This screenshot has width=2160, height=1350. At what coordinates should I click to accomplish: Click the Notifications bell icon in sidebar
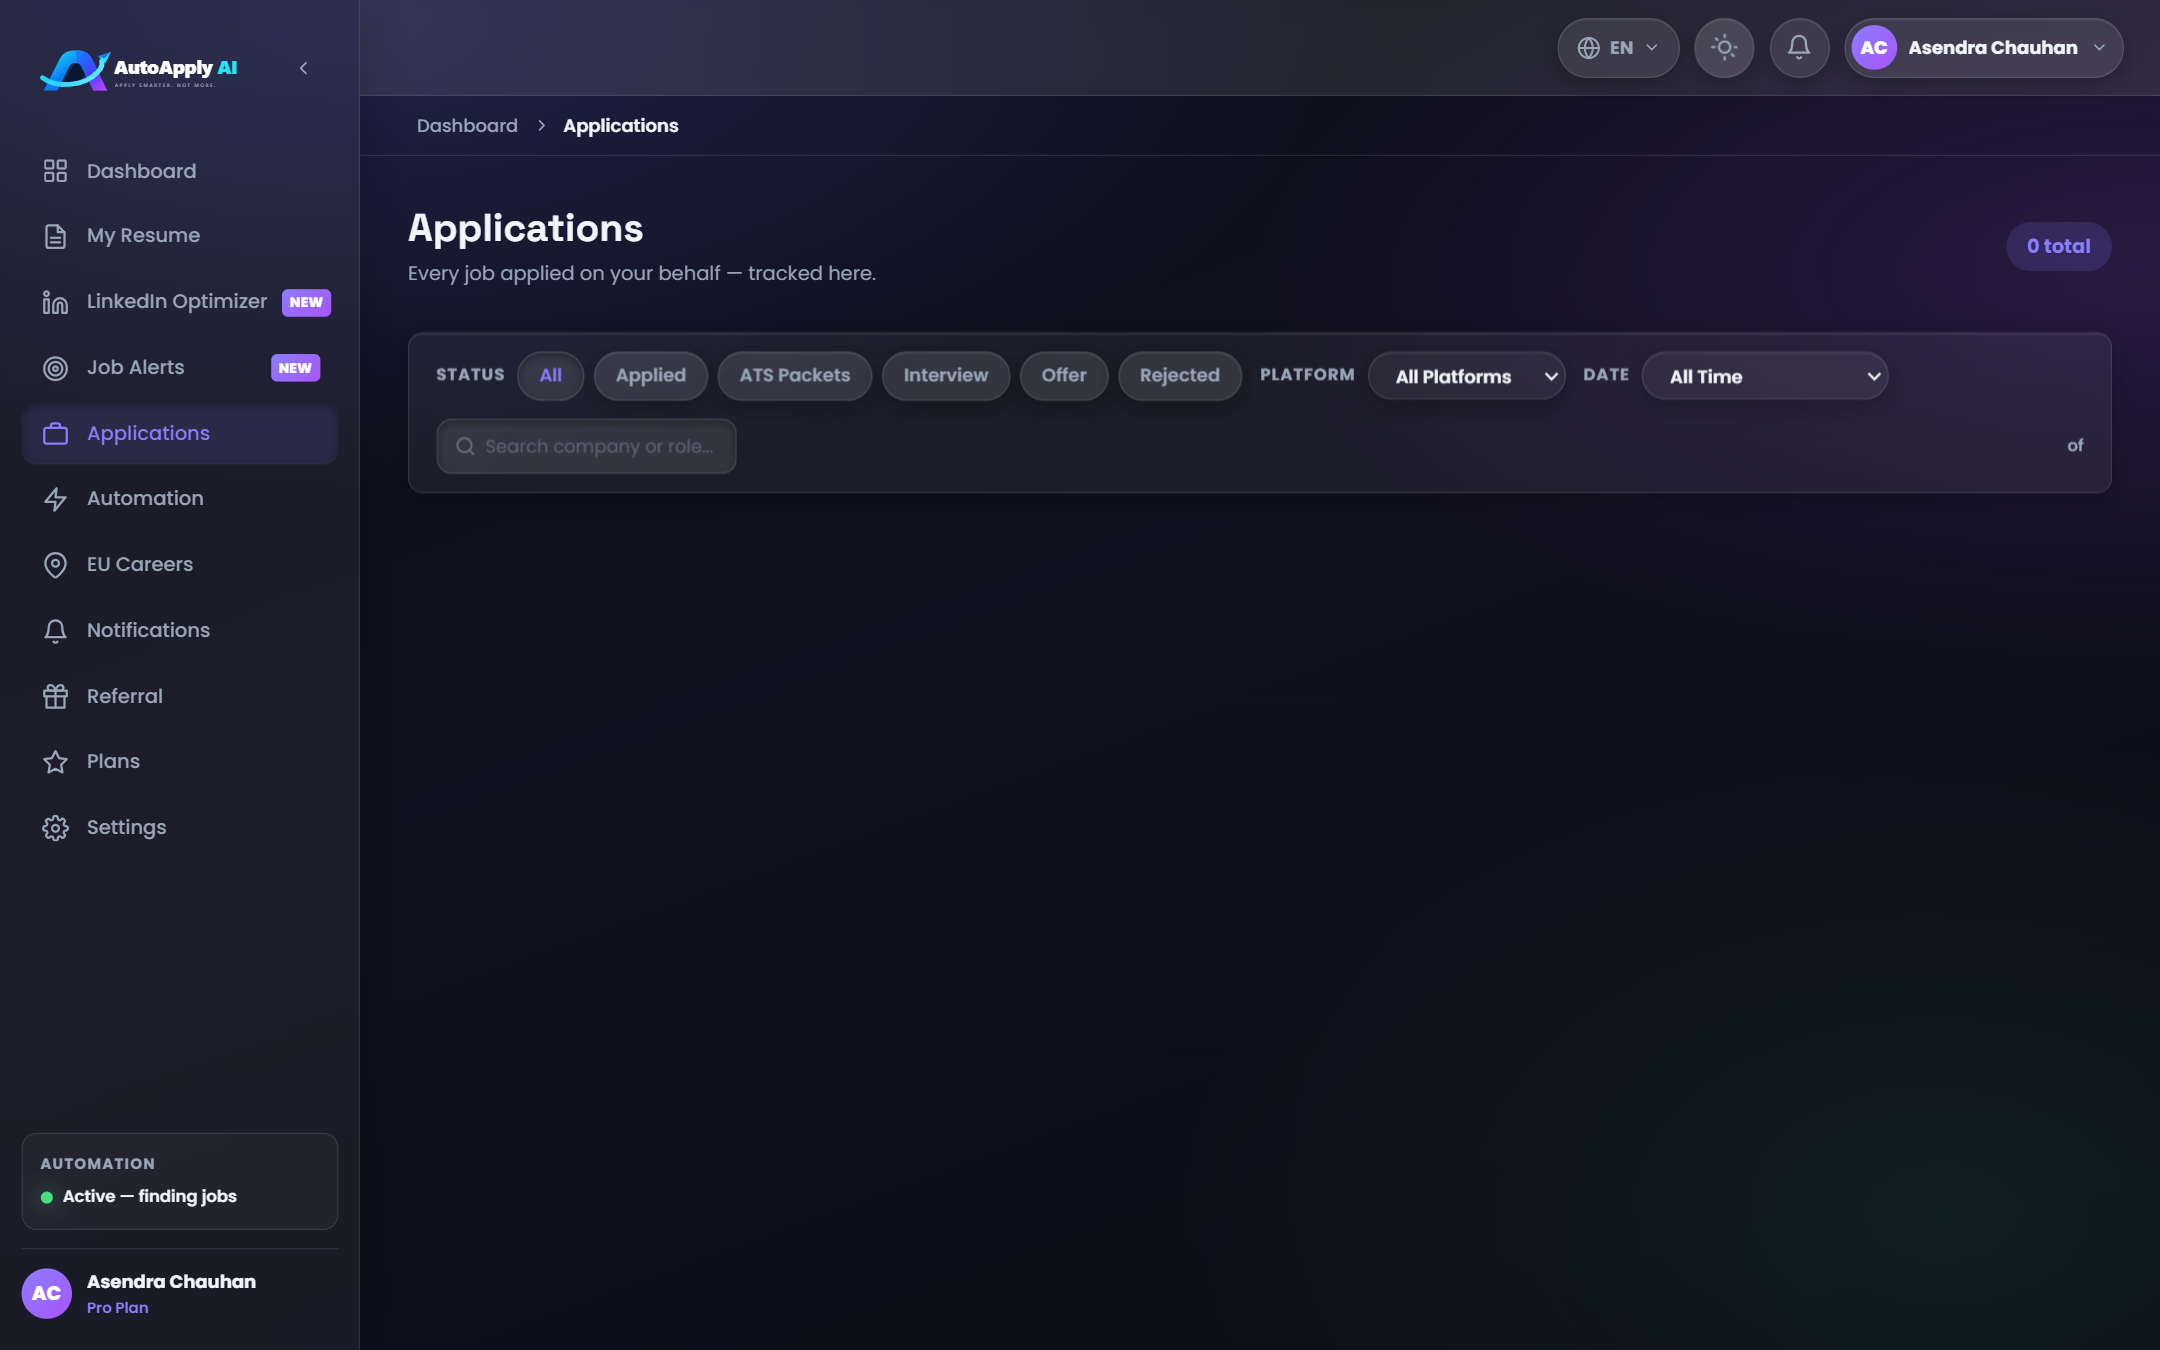point(55,631)
